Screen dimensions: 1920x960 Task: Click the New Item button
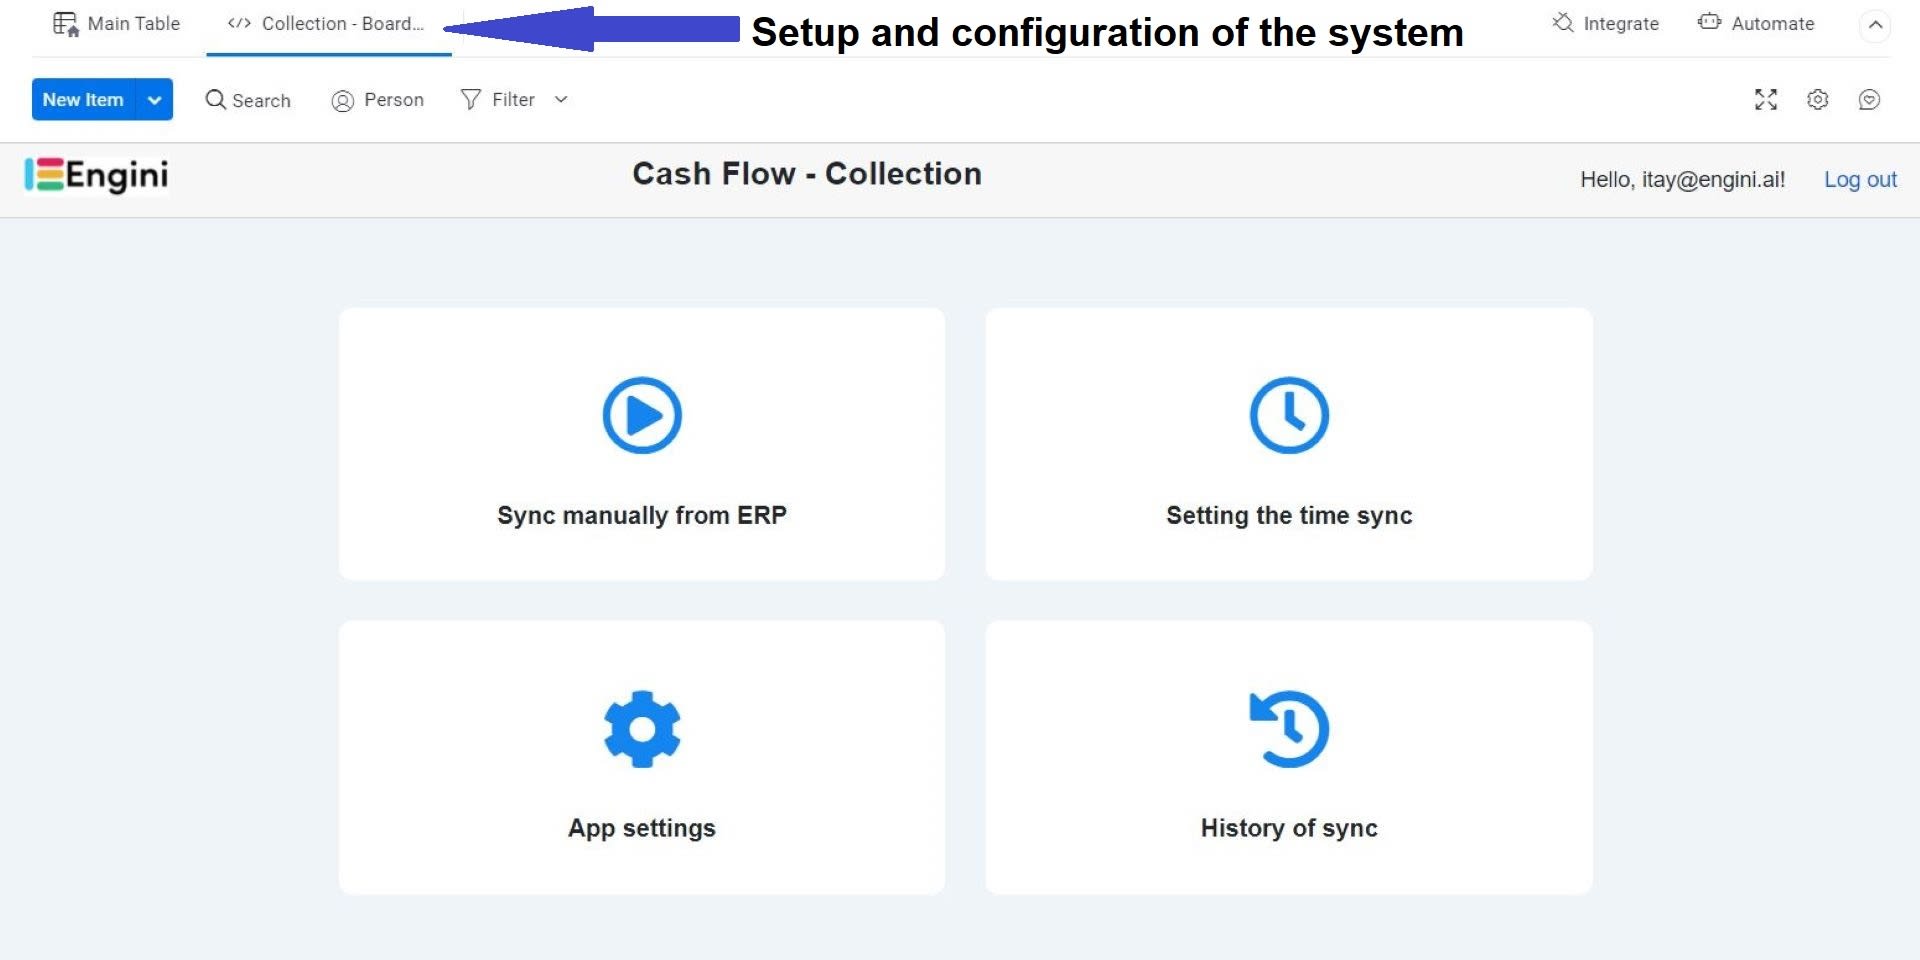[x=83, y=100]
